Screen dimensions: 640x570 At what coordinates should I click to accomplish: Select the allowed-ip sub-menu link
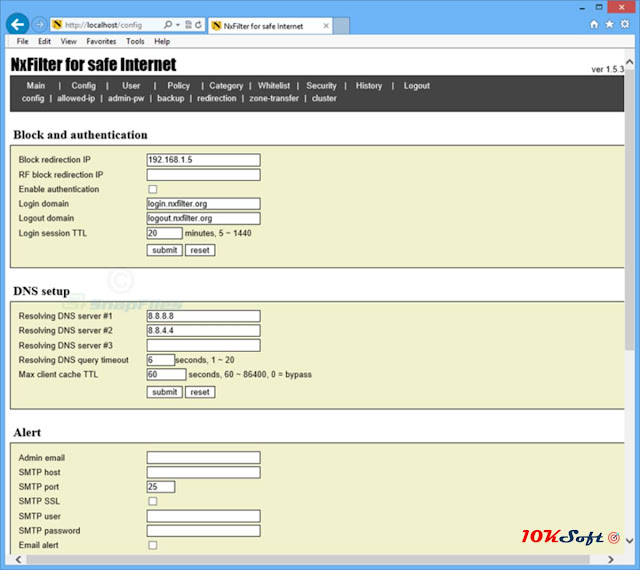pos(76,98)
